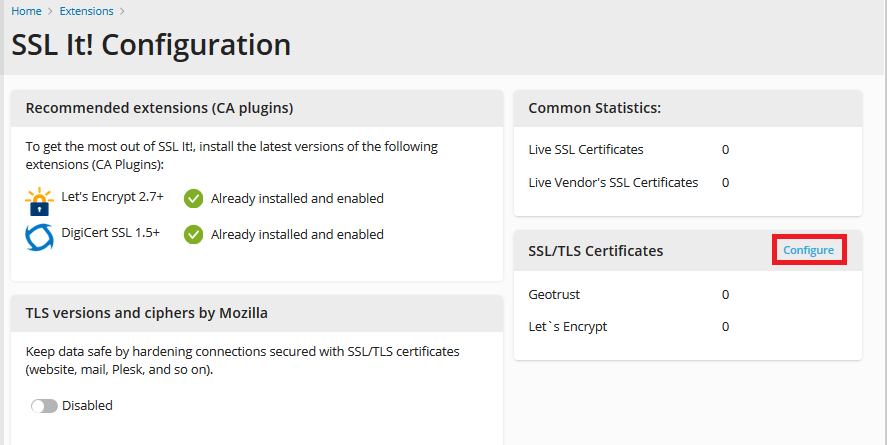Click the SSL/TLS Certificates panel title
This screenshot has width=887, height=445.
click(x=595, y=250)
